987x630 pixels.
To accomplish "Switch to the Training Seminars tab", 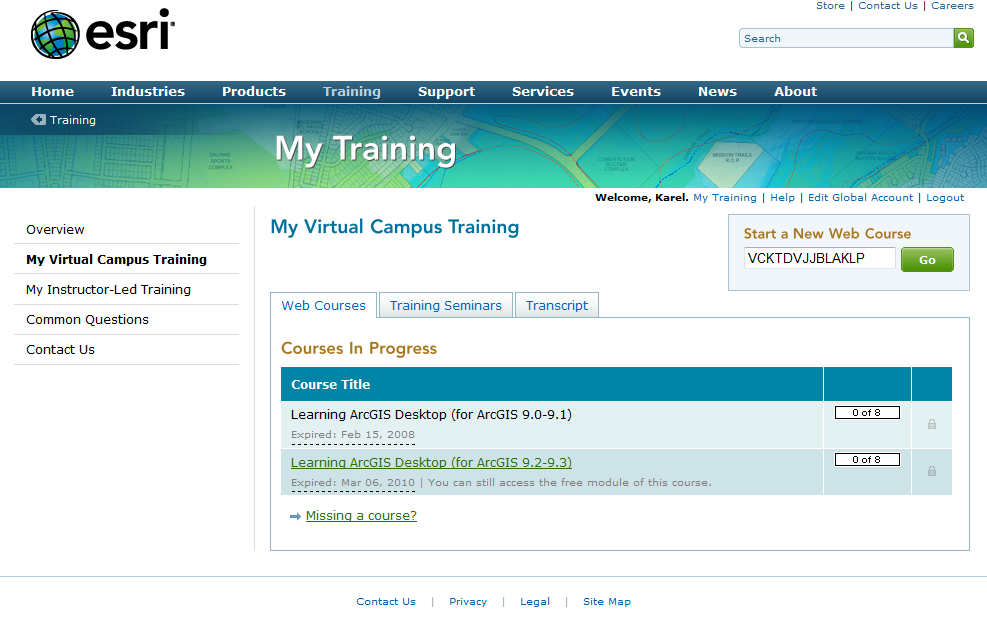I will (446, 305).
